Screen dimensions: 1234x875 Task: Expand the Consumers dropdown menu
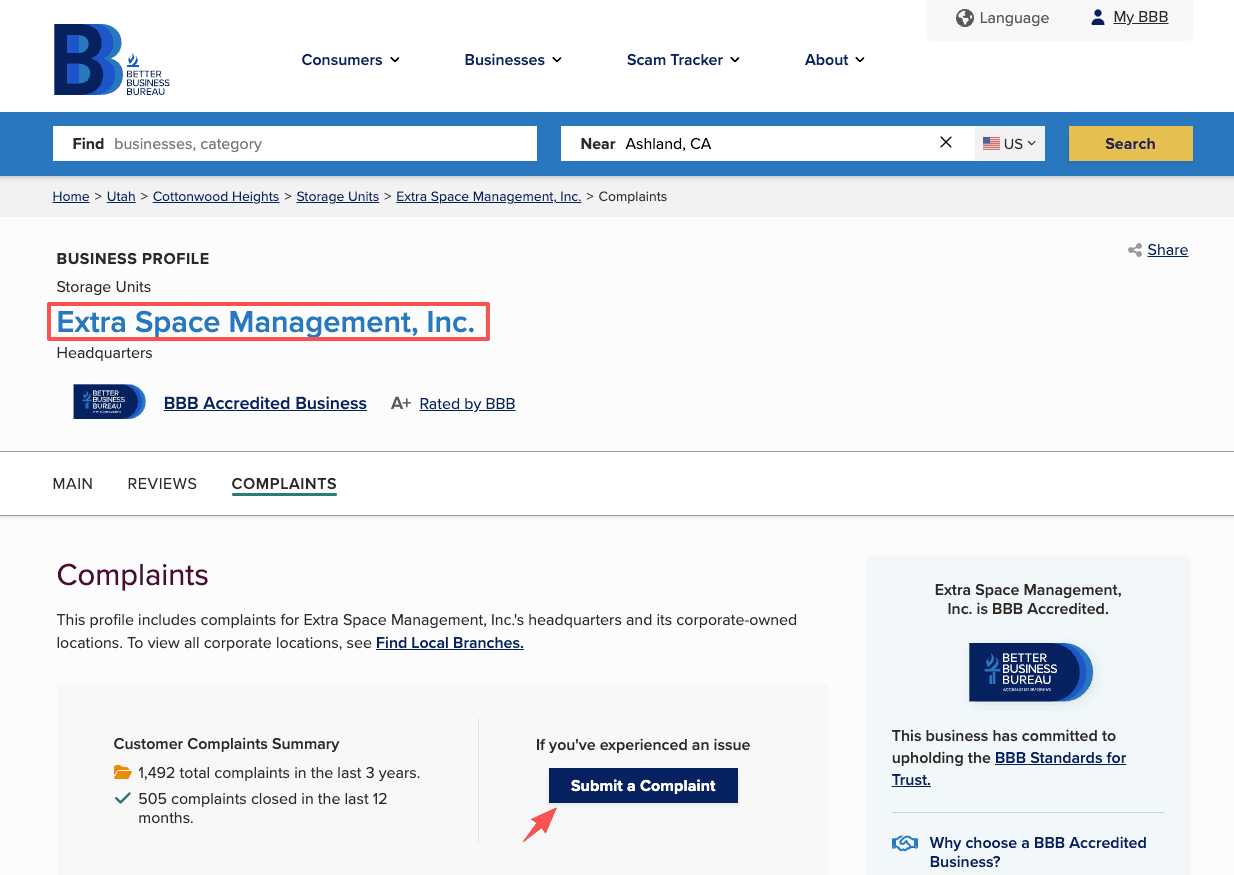(x=350, y=60)
